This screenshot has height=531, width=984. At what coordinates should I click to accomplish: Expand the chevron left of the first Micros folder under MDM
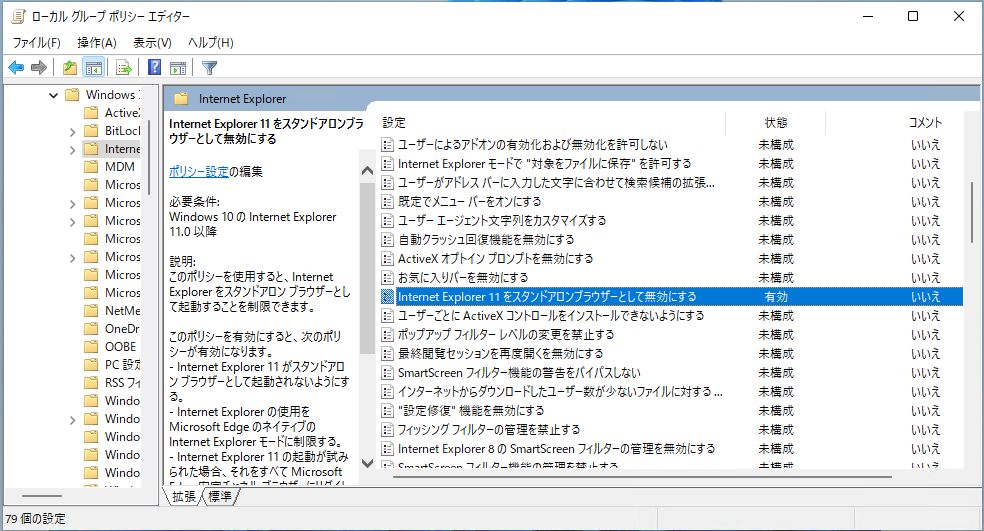pyautogui.click(x=72, y=204)
